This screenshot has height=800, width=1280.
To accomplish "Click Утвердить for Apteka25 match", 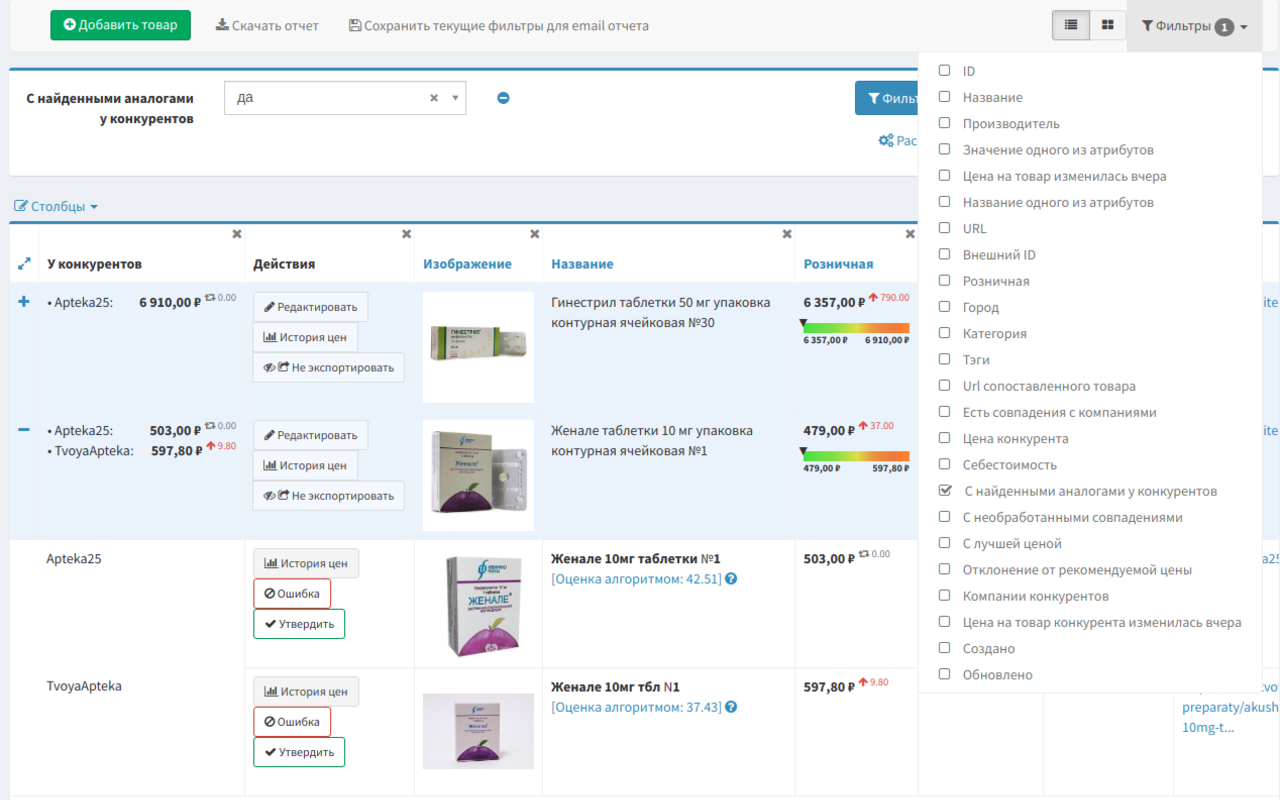I will point(299,624).
